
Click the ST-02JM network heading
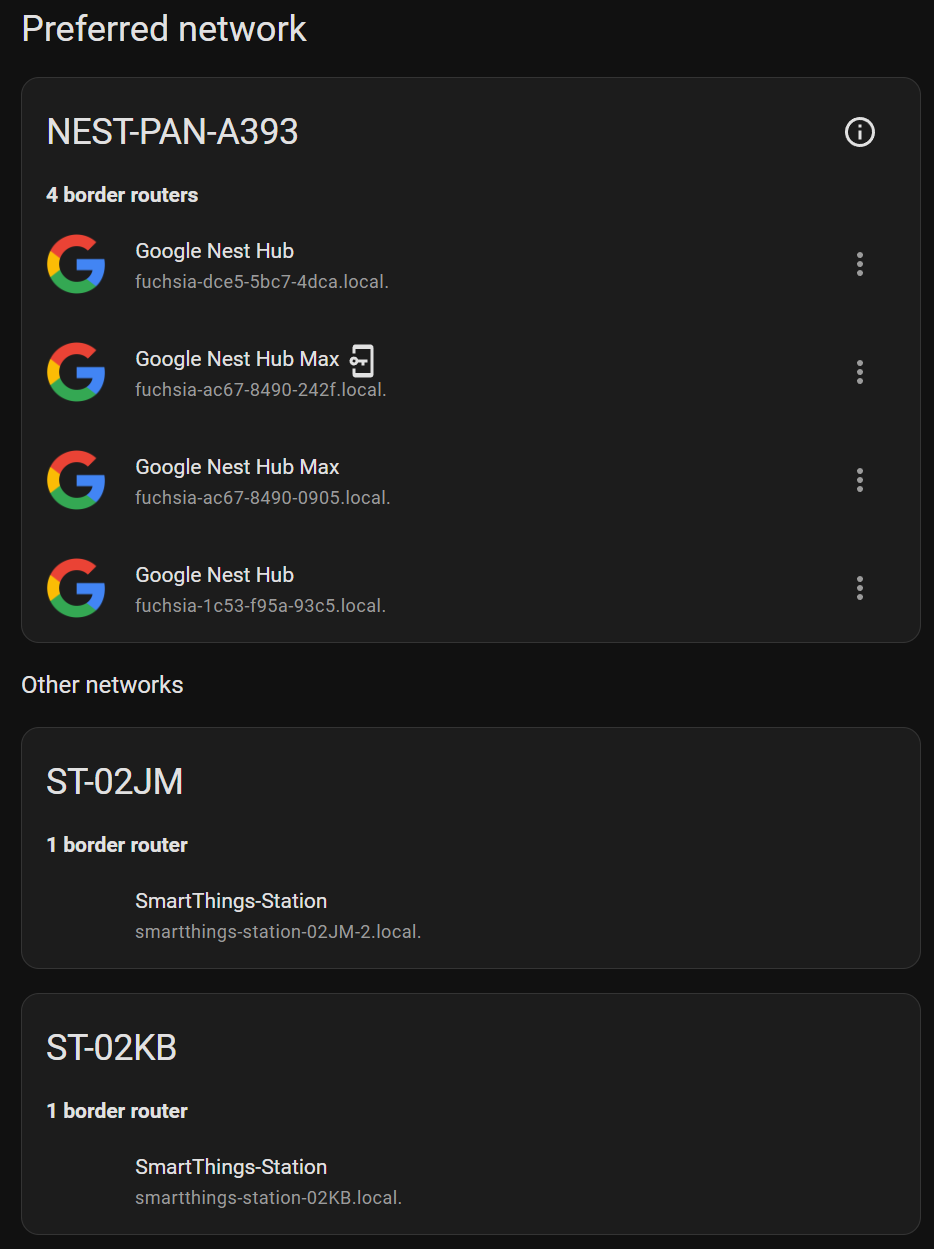pos(115,782)
